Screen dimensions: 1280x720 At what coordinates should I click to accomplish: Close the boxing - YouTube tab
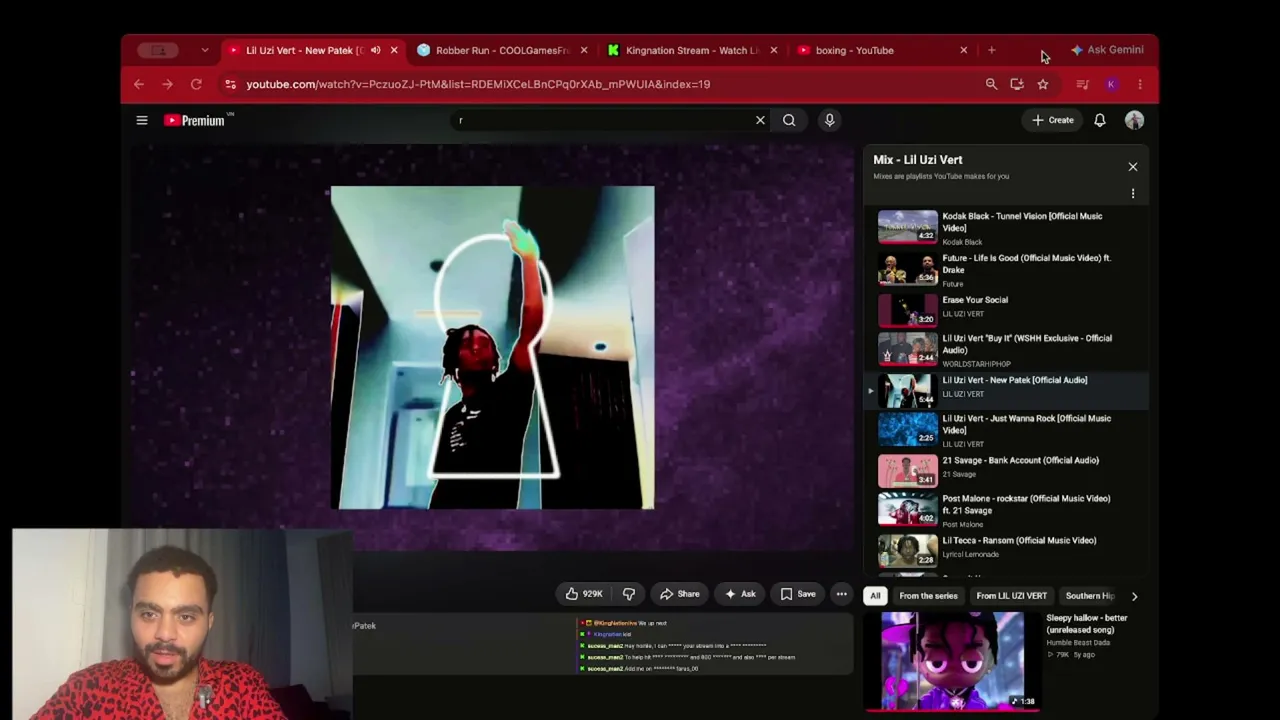click(x=963, y=50)
